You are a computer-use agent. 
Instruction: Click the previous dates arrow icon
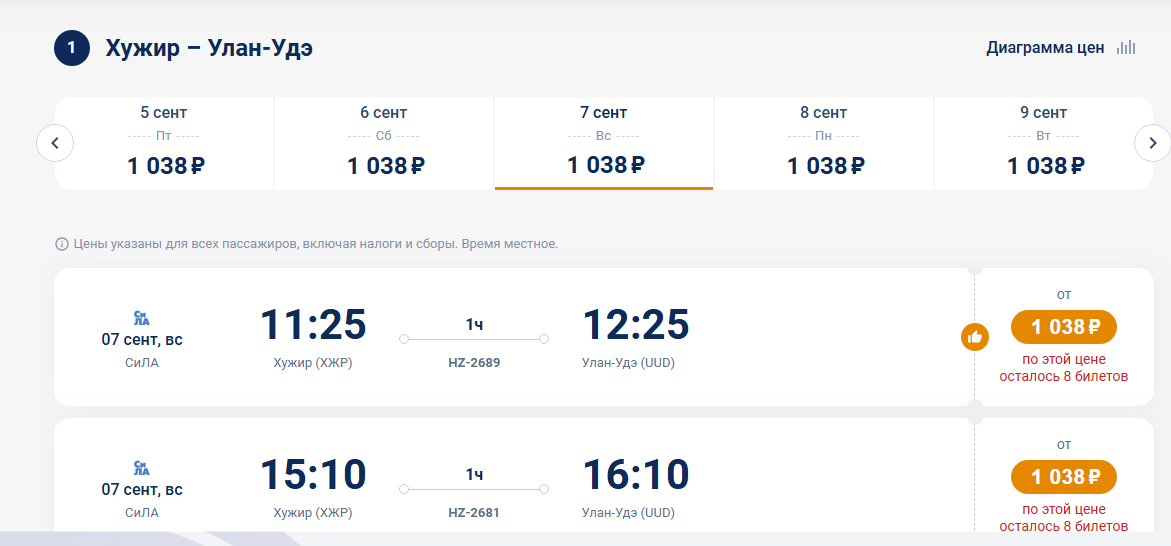coord(55,143)
